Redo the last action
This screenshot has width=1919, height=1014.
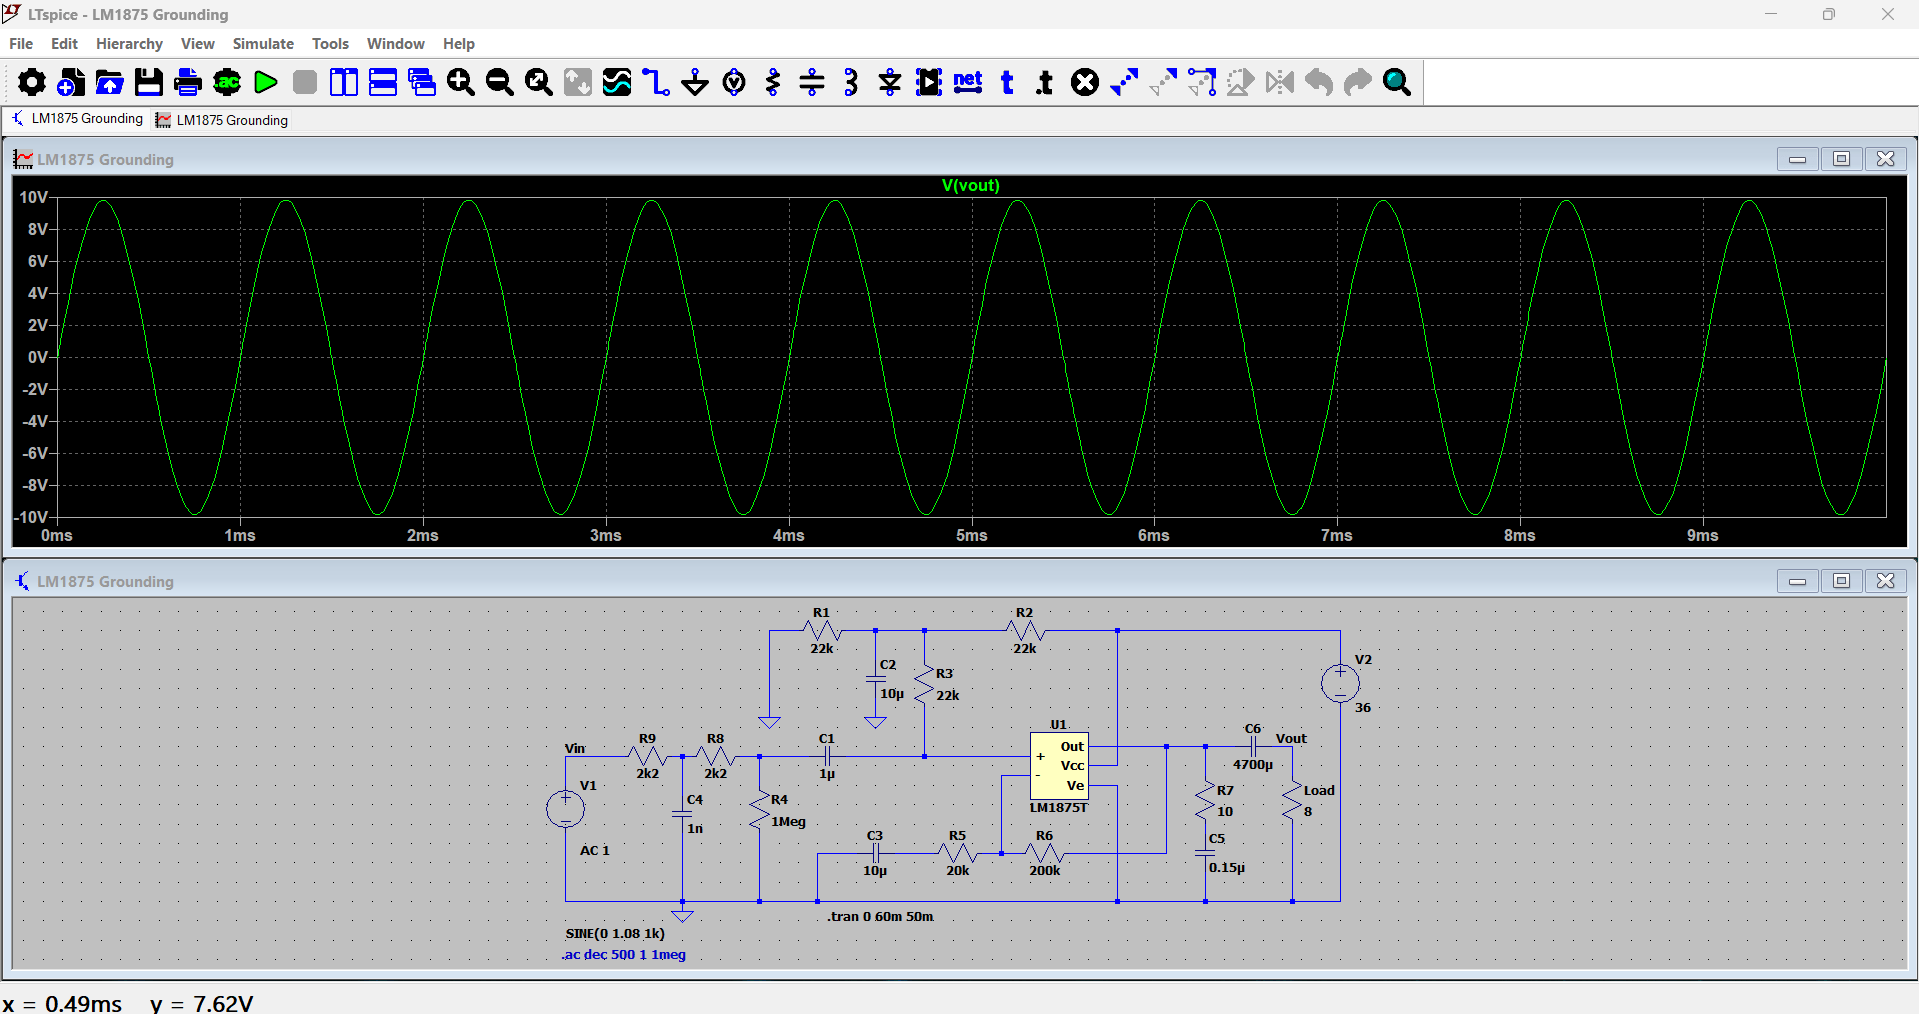[1358, 82]
